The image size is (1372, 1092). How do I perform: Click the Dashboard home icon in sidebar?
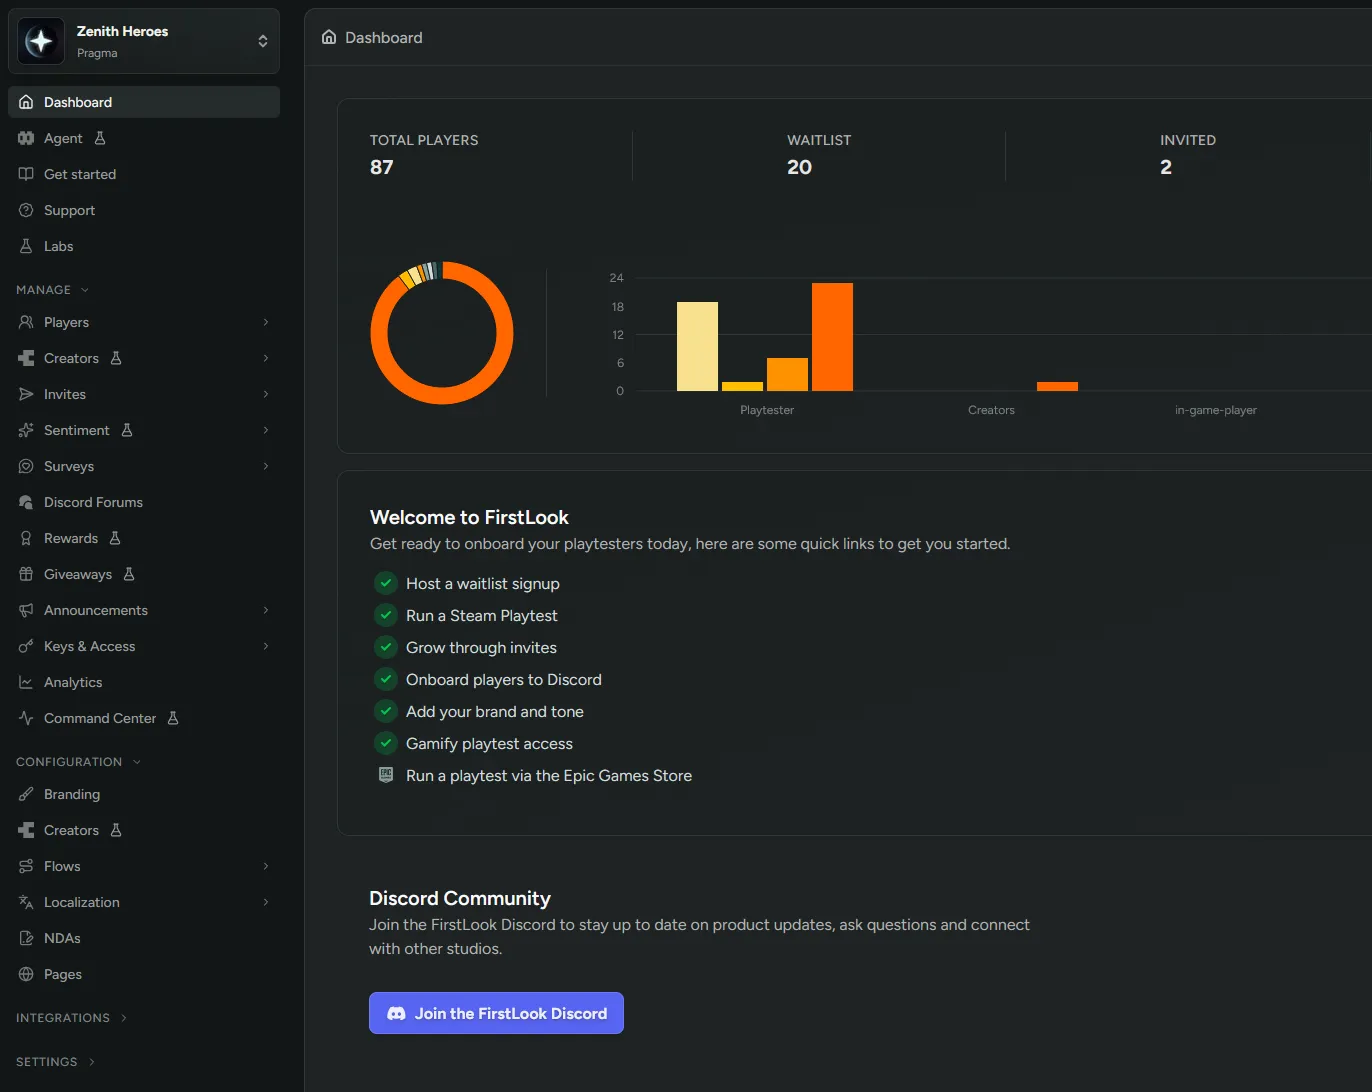pyautogui.click(x=26, y=102)
